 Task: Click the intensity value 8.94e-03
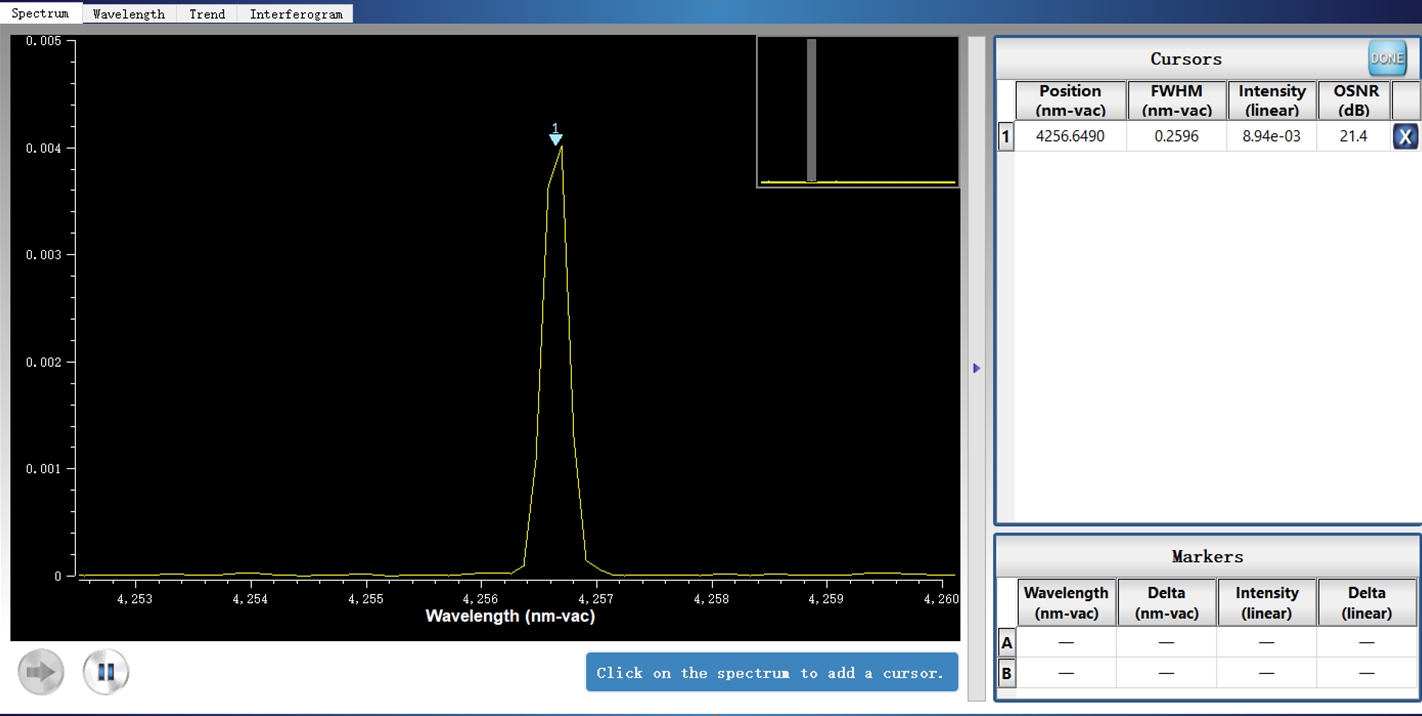[1271, 136]
